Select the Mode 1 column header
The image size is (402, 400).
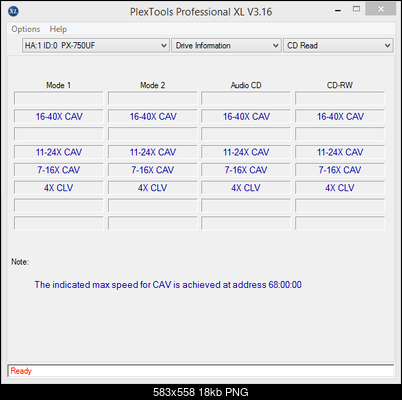[x=58, y=85]
